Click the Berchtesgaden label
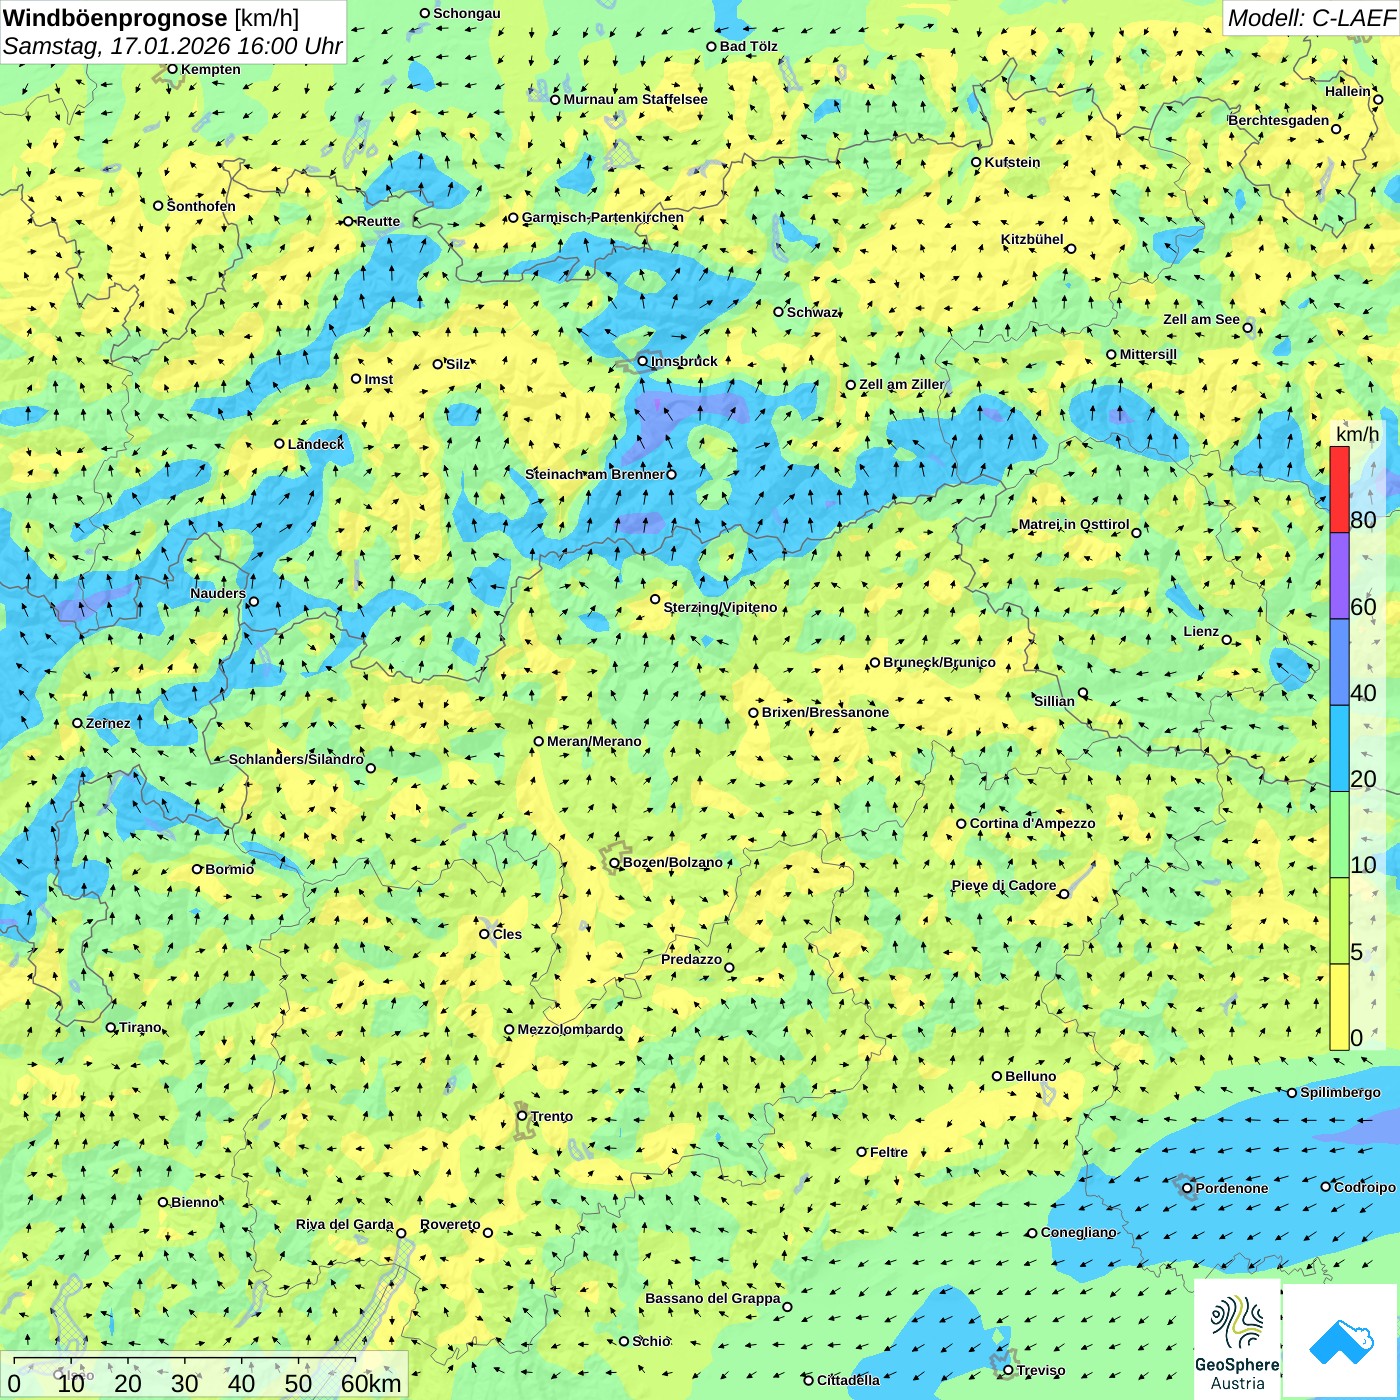This screenshot has height=1400, width=1400. pos(1279,120)
